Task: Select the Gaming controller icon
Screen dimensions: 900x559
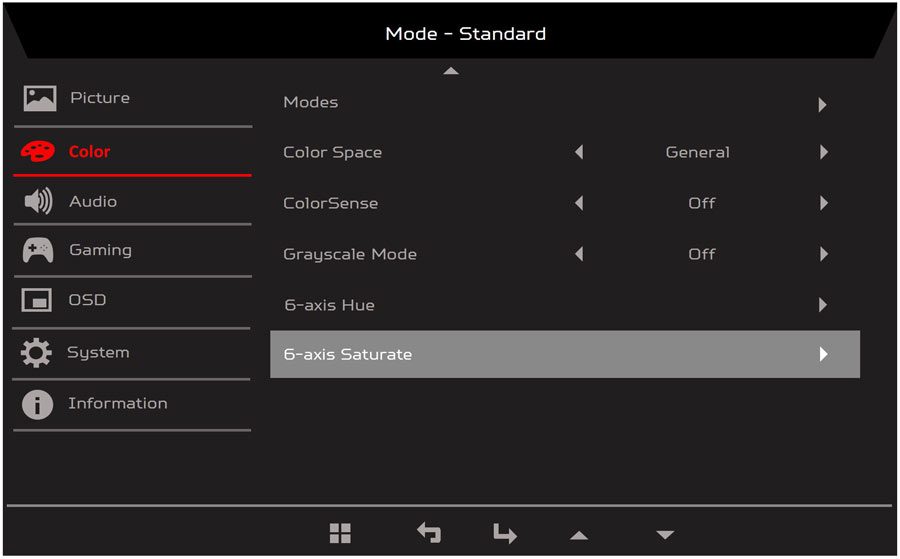Action: 38,251
